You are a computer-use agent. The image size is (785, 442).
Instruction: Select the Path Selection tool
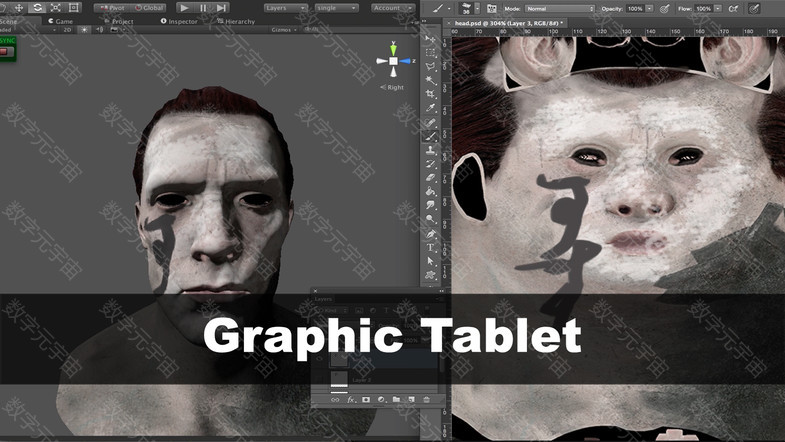(430, 261)
